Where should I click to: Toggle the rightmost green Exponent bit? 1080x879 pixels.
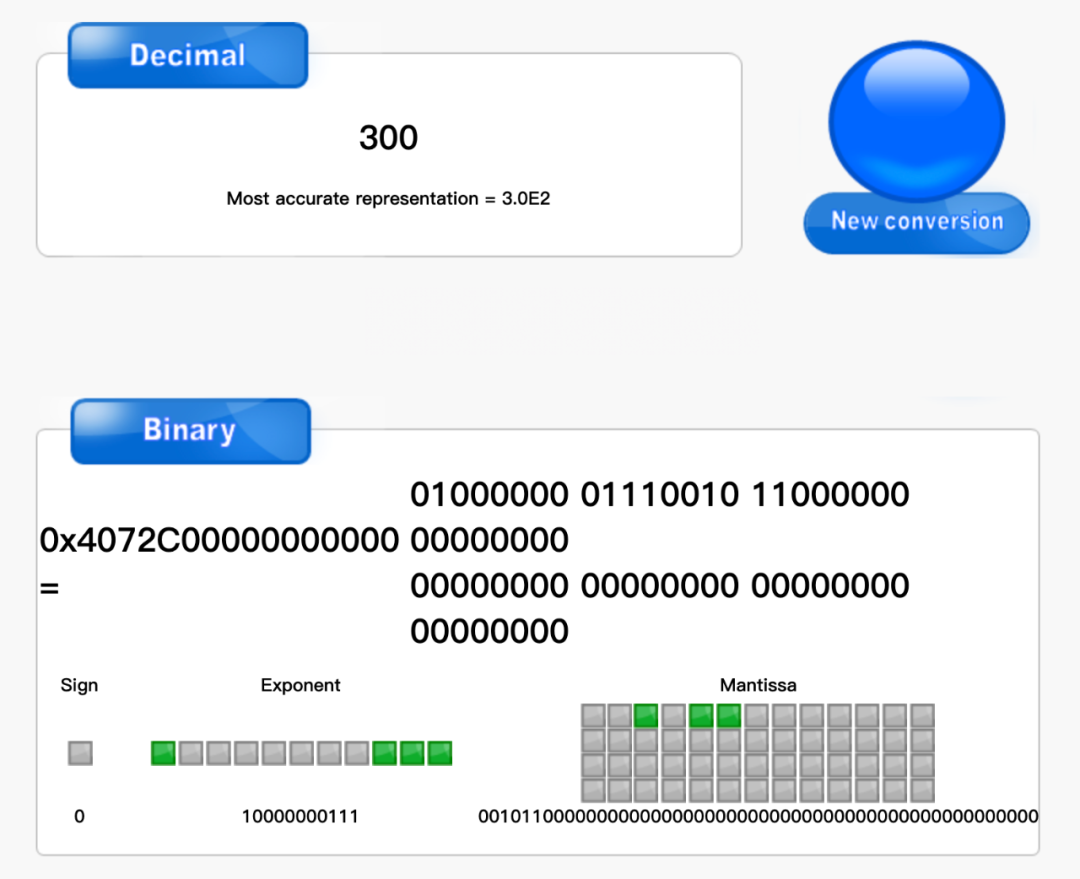click(439, 753)
